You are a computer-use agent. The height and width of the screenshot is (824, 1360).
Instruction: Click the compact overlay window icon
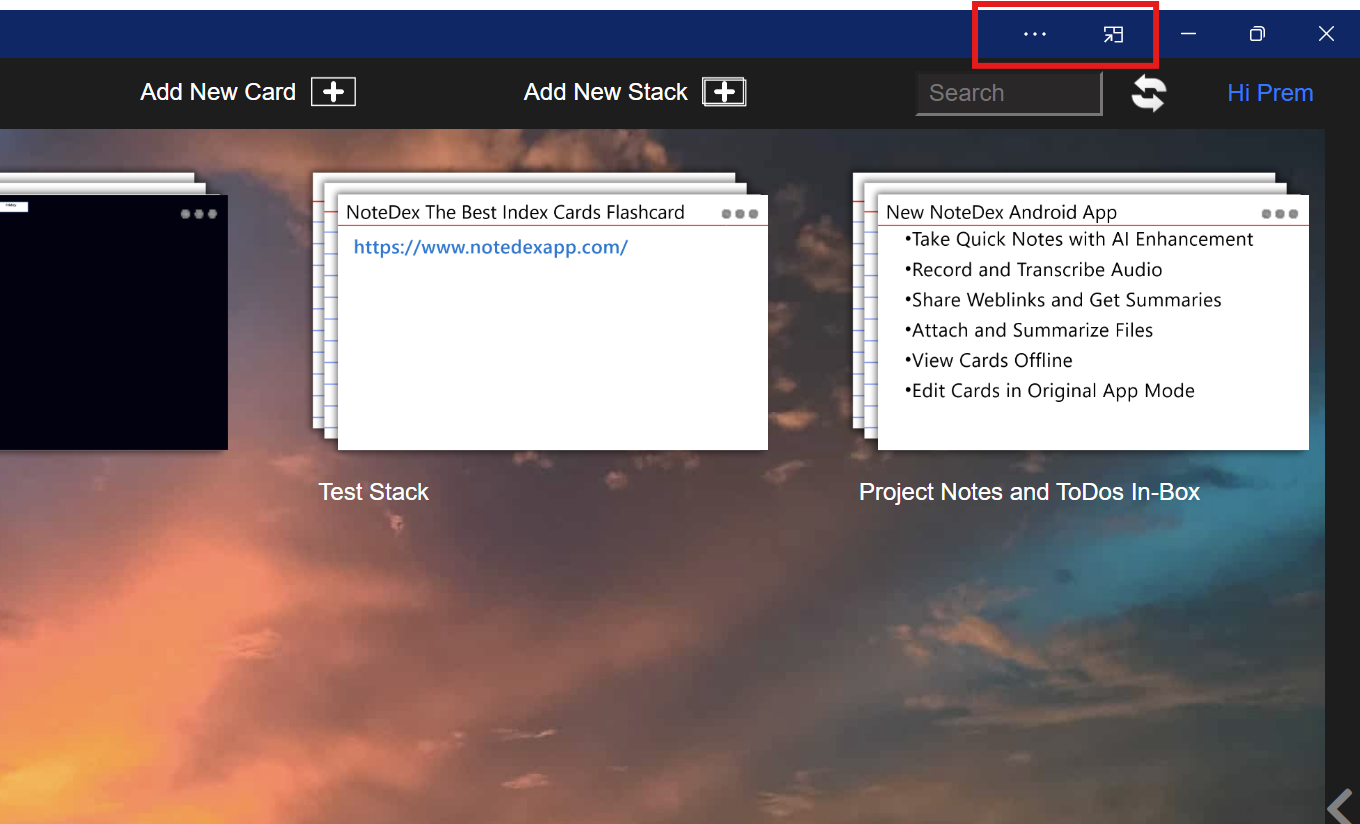coord(1113,34)
